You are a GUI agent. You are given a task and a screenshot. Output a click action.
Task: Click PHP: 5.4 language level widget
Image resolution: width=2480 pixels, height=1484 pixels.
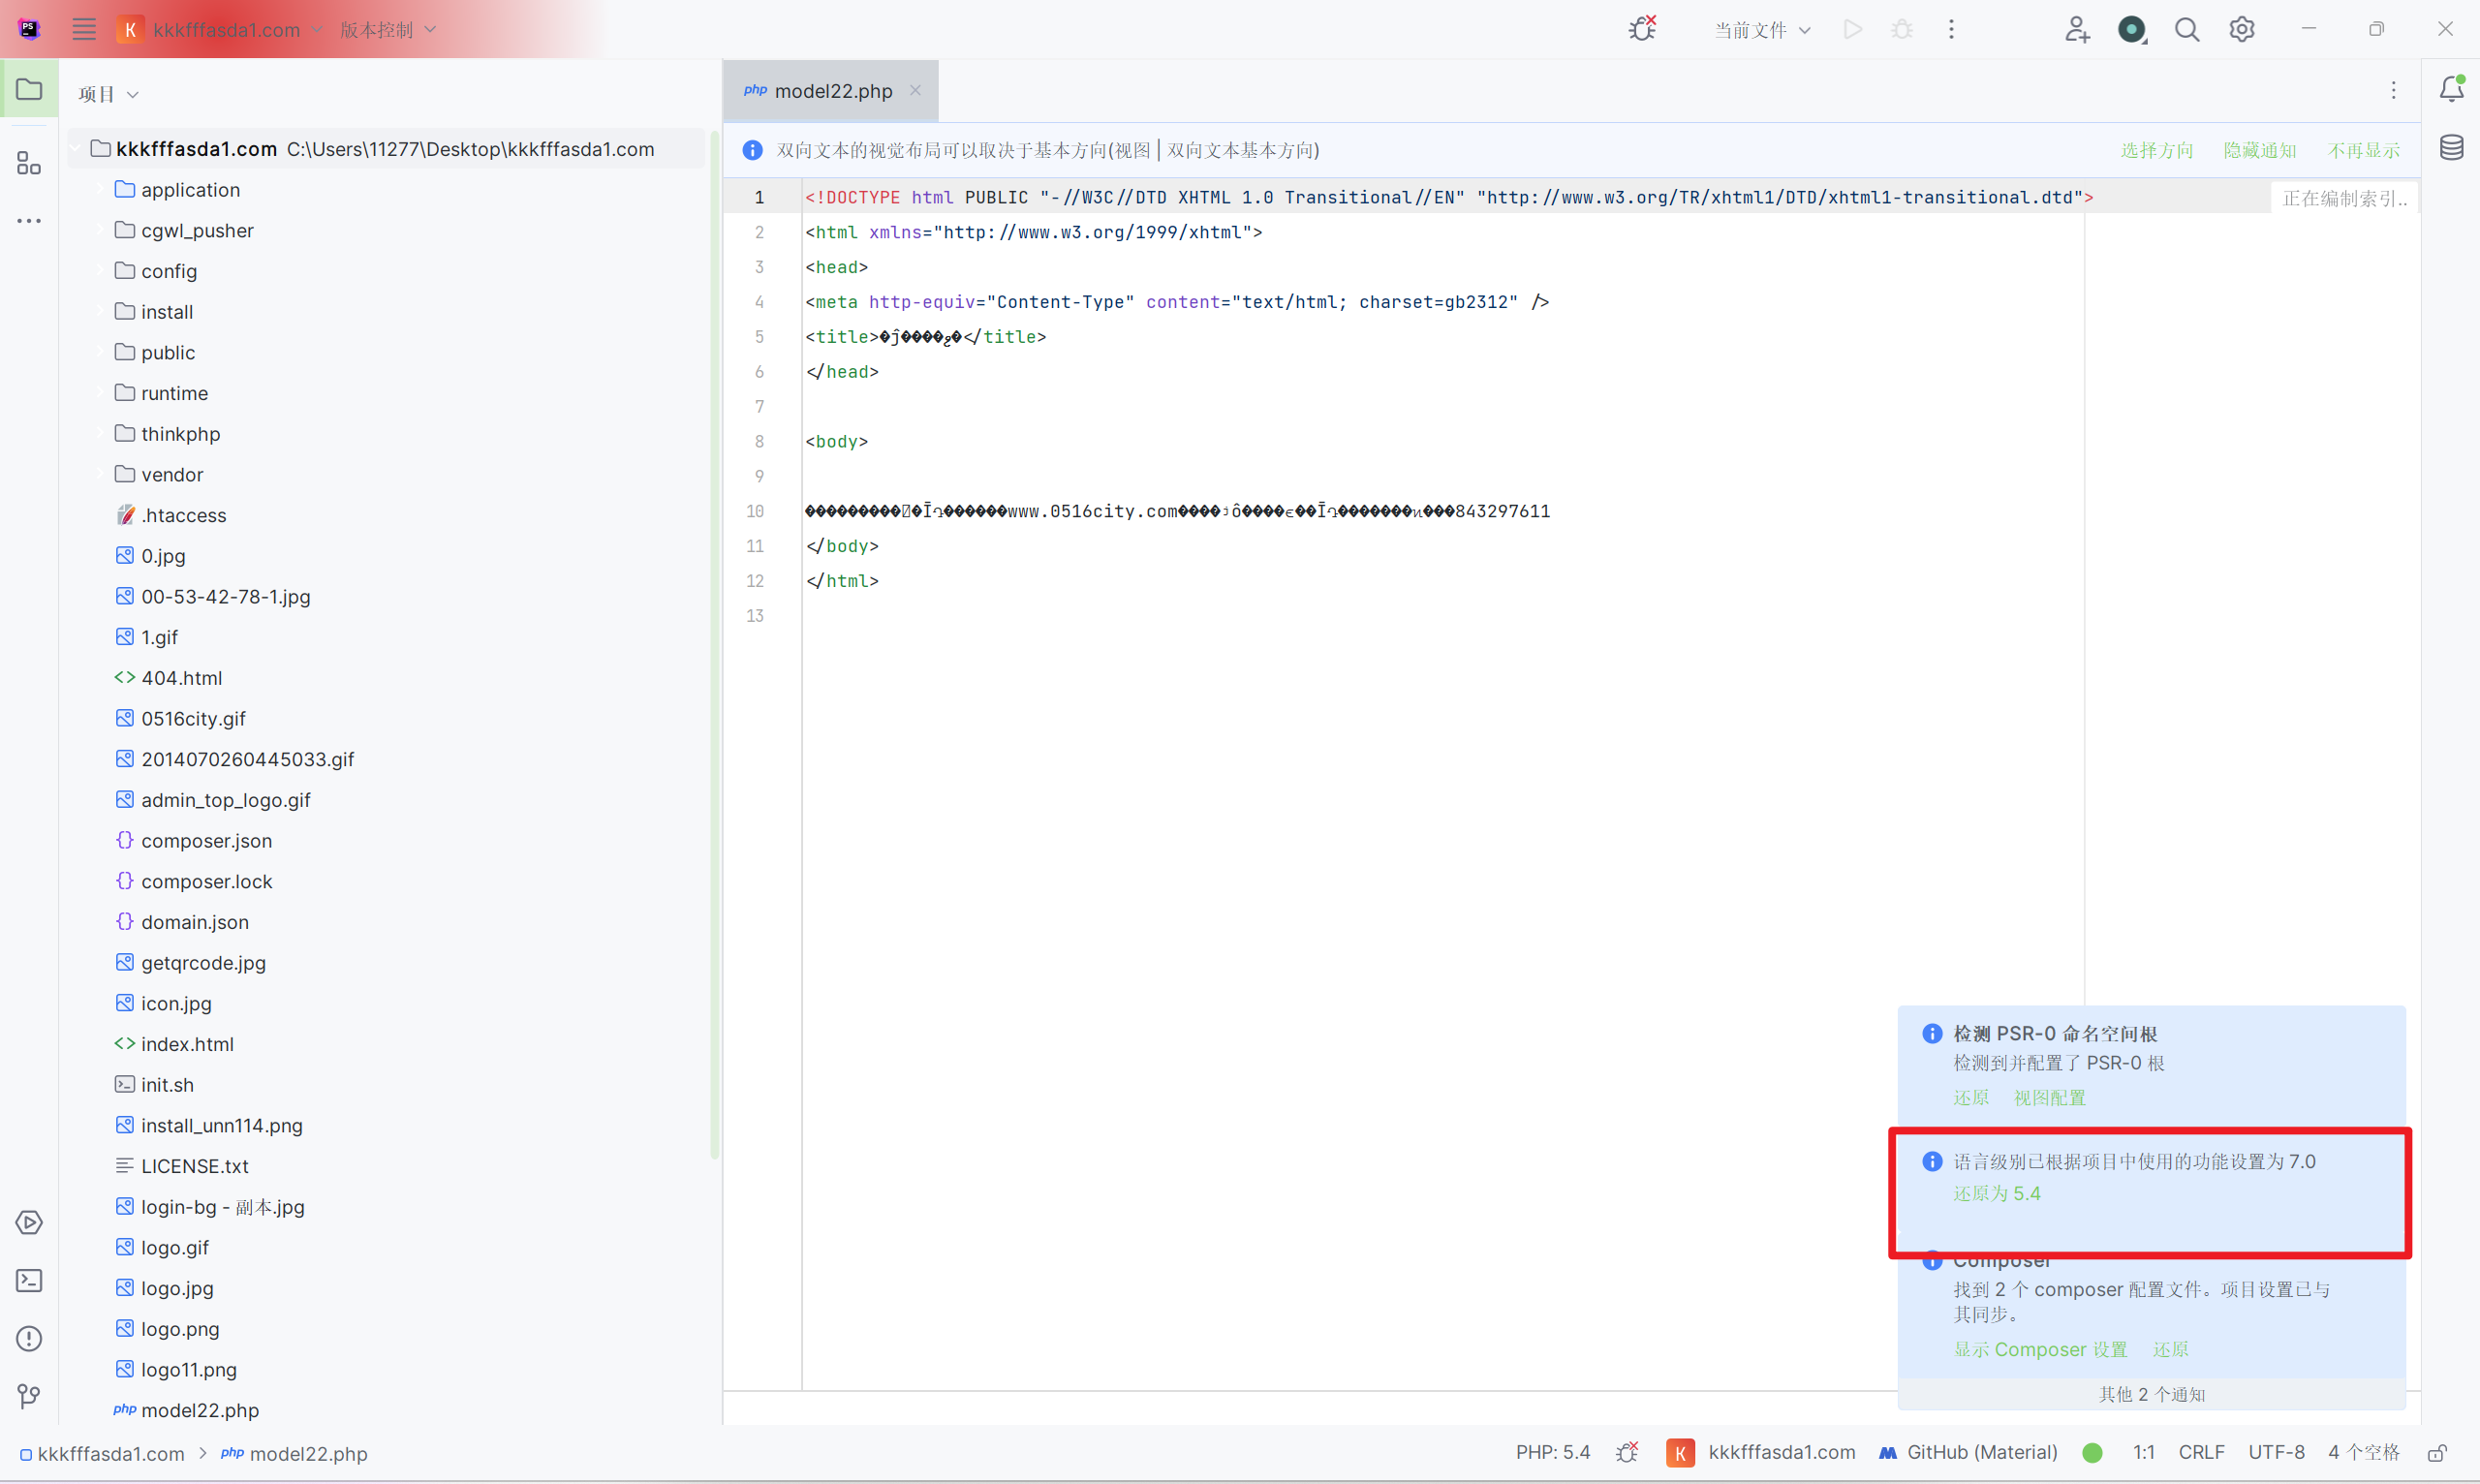(1552, 1452)
